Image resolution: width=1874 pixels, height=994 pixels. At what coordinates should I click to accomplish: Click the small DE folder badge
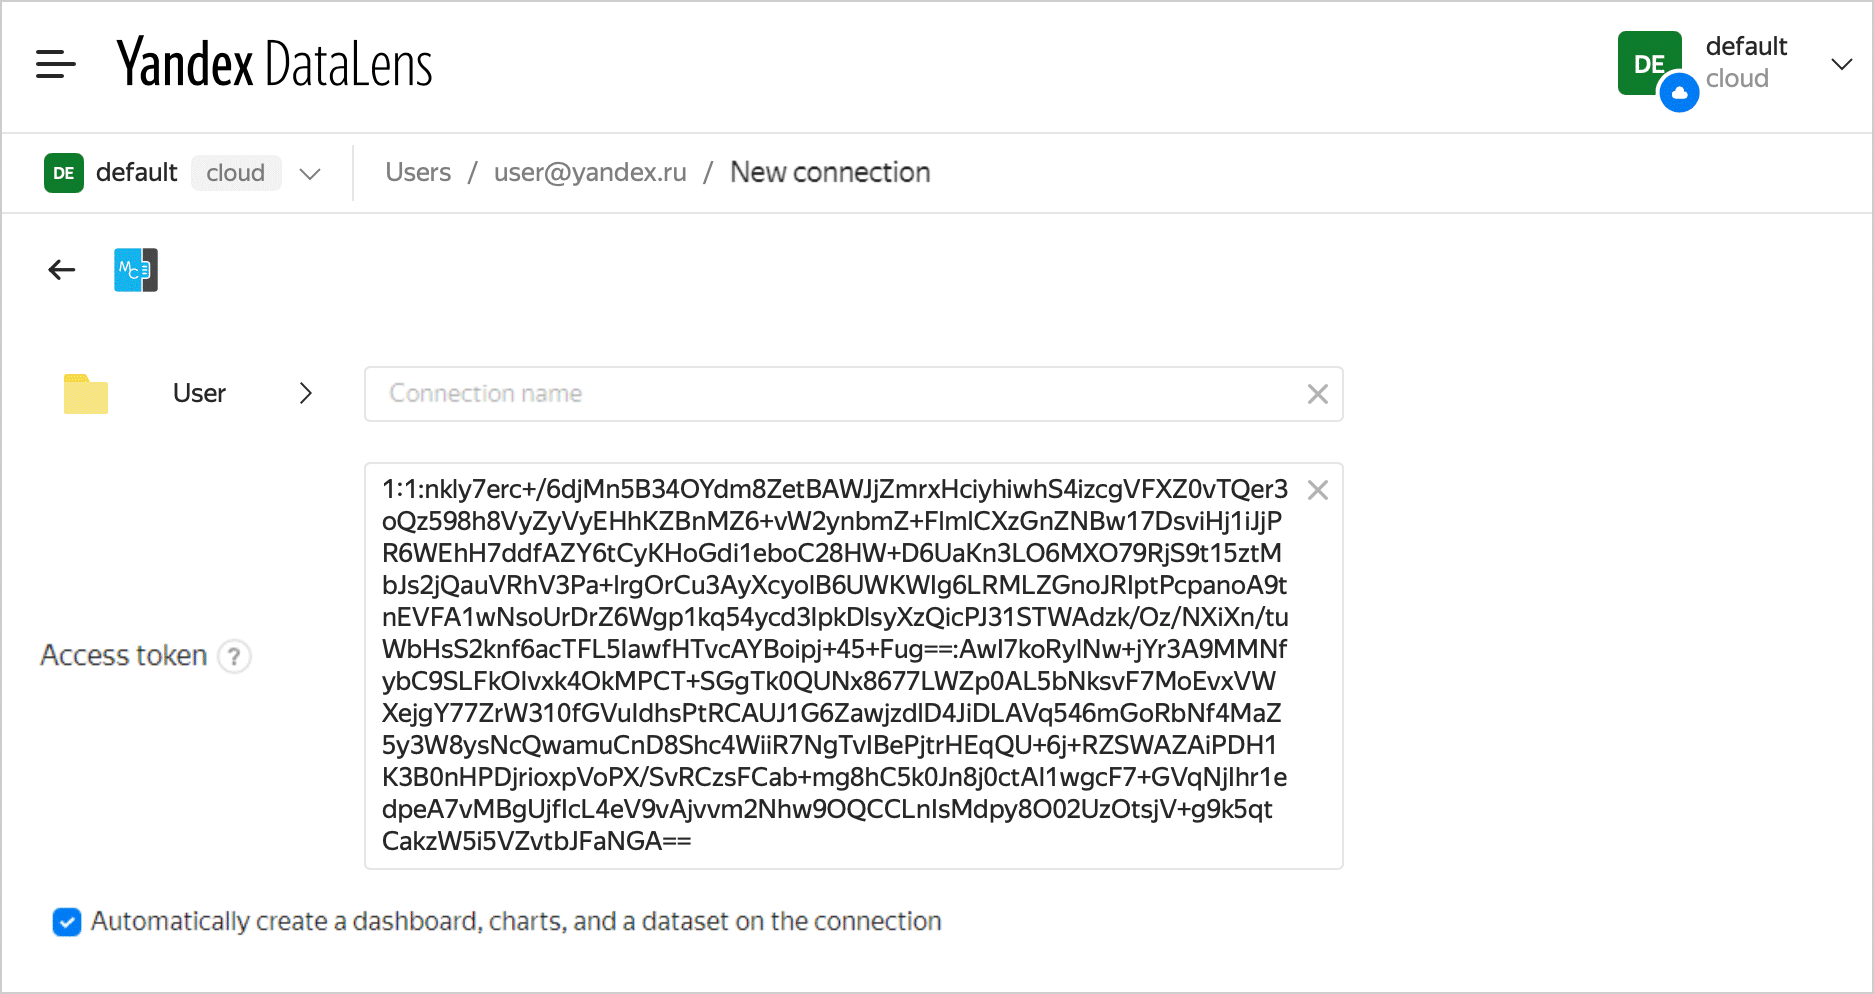pyautogui.click(x=64, y=173)
